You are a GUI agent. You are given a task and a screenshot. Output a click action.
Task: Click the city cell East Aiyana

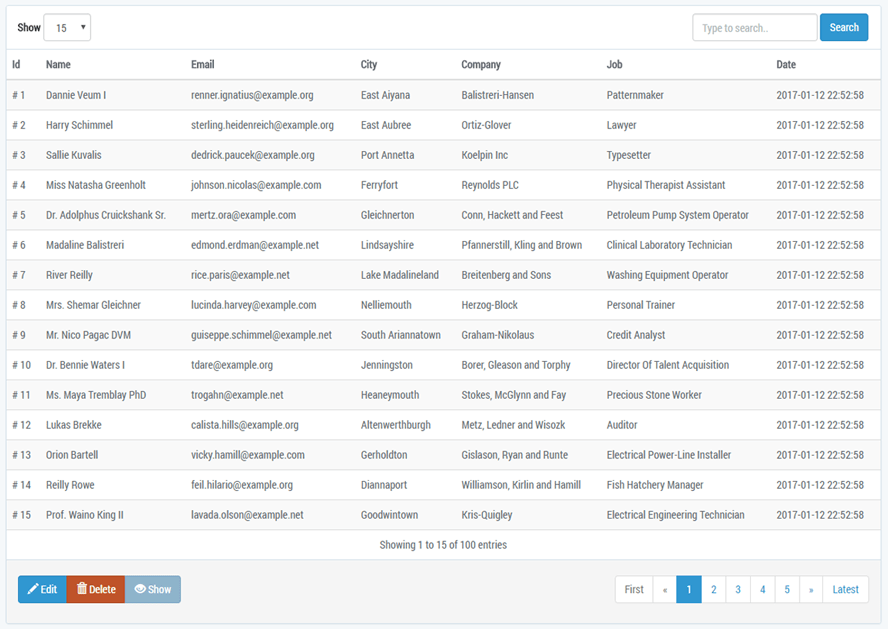[385, 95]
